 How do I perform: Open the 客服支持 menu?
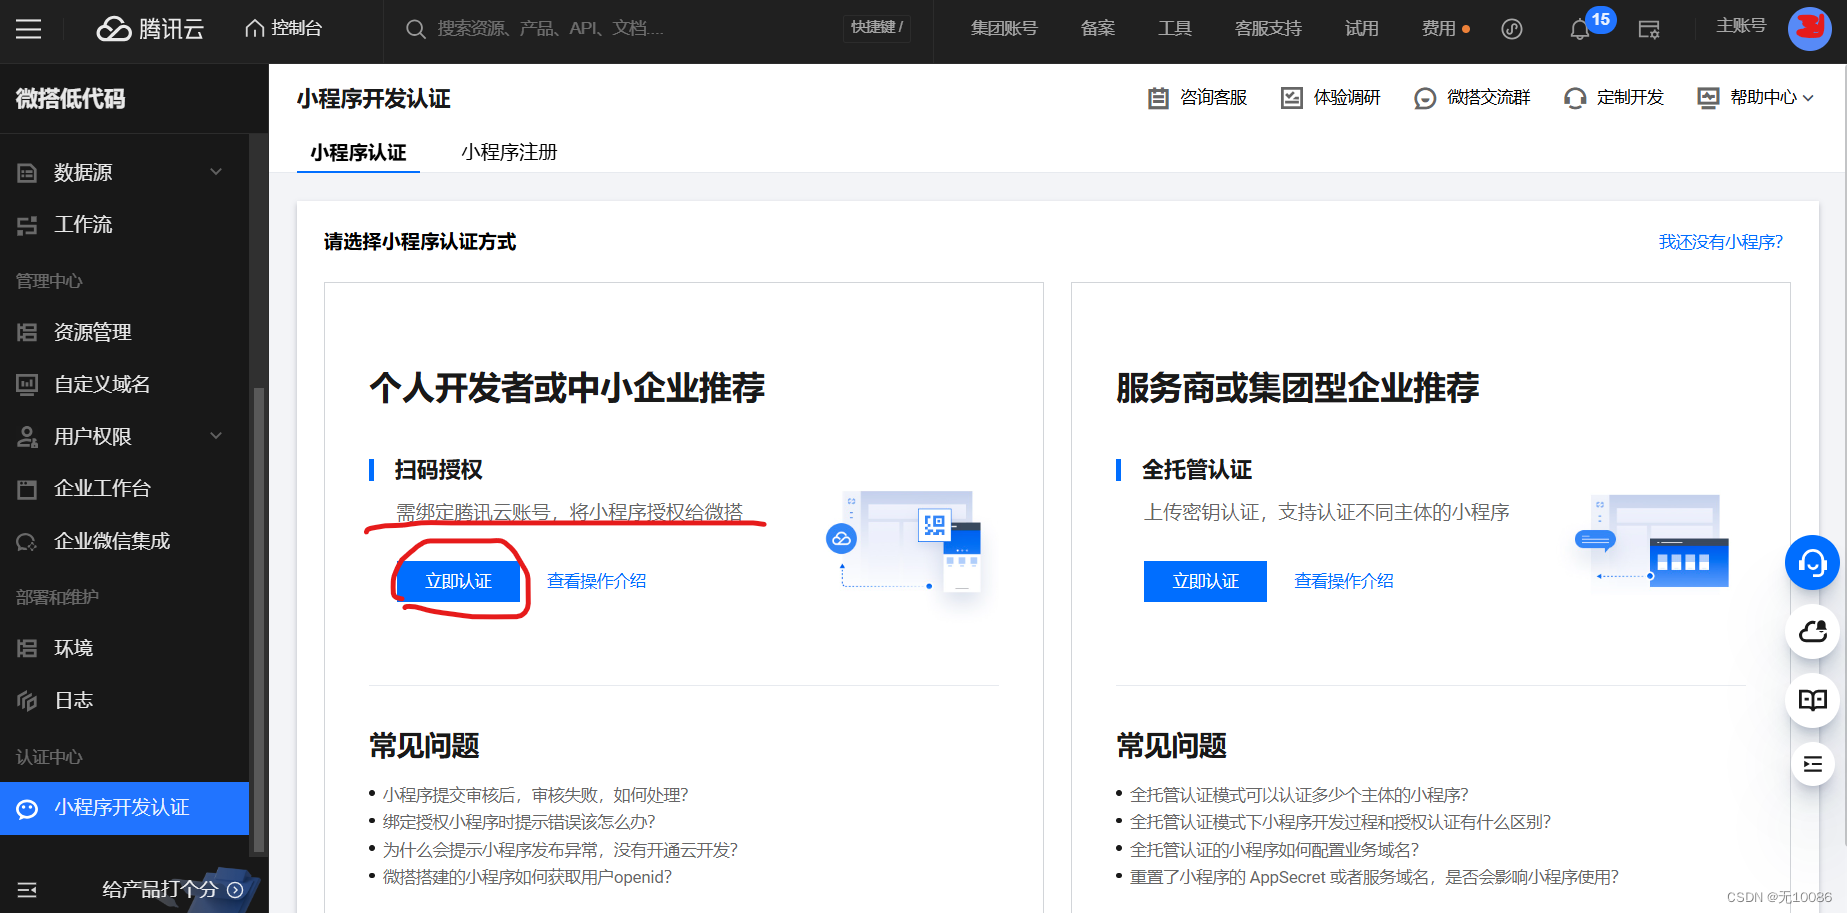coord(1268,28)
